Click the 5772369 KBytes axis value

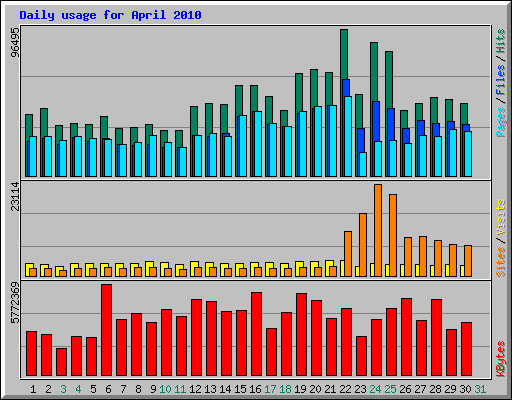(15, 303)
